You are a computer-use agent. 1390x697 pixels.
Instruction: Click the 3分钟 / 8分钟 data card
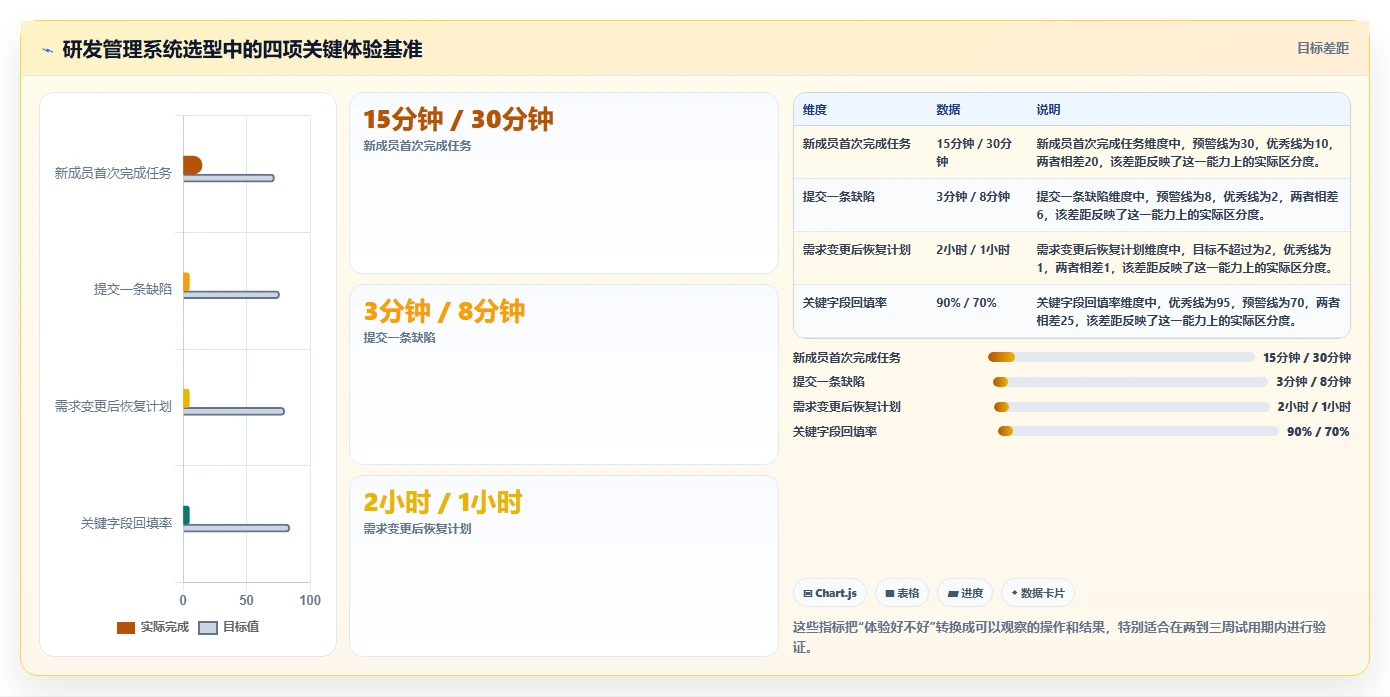tap(564, 374)
